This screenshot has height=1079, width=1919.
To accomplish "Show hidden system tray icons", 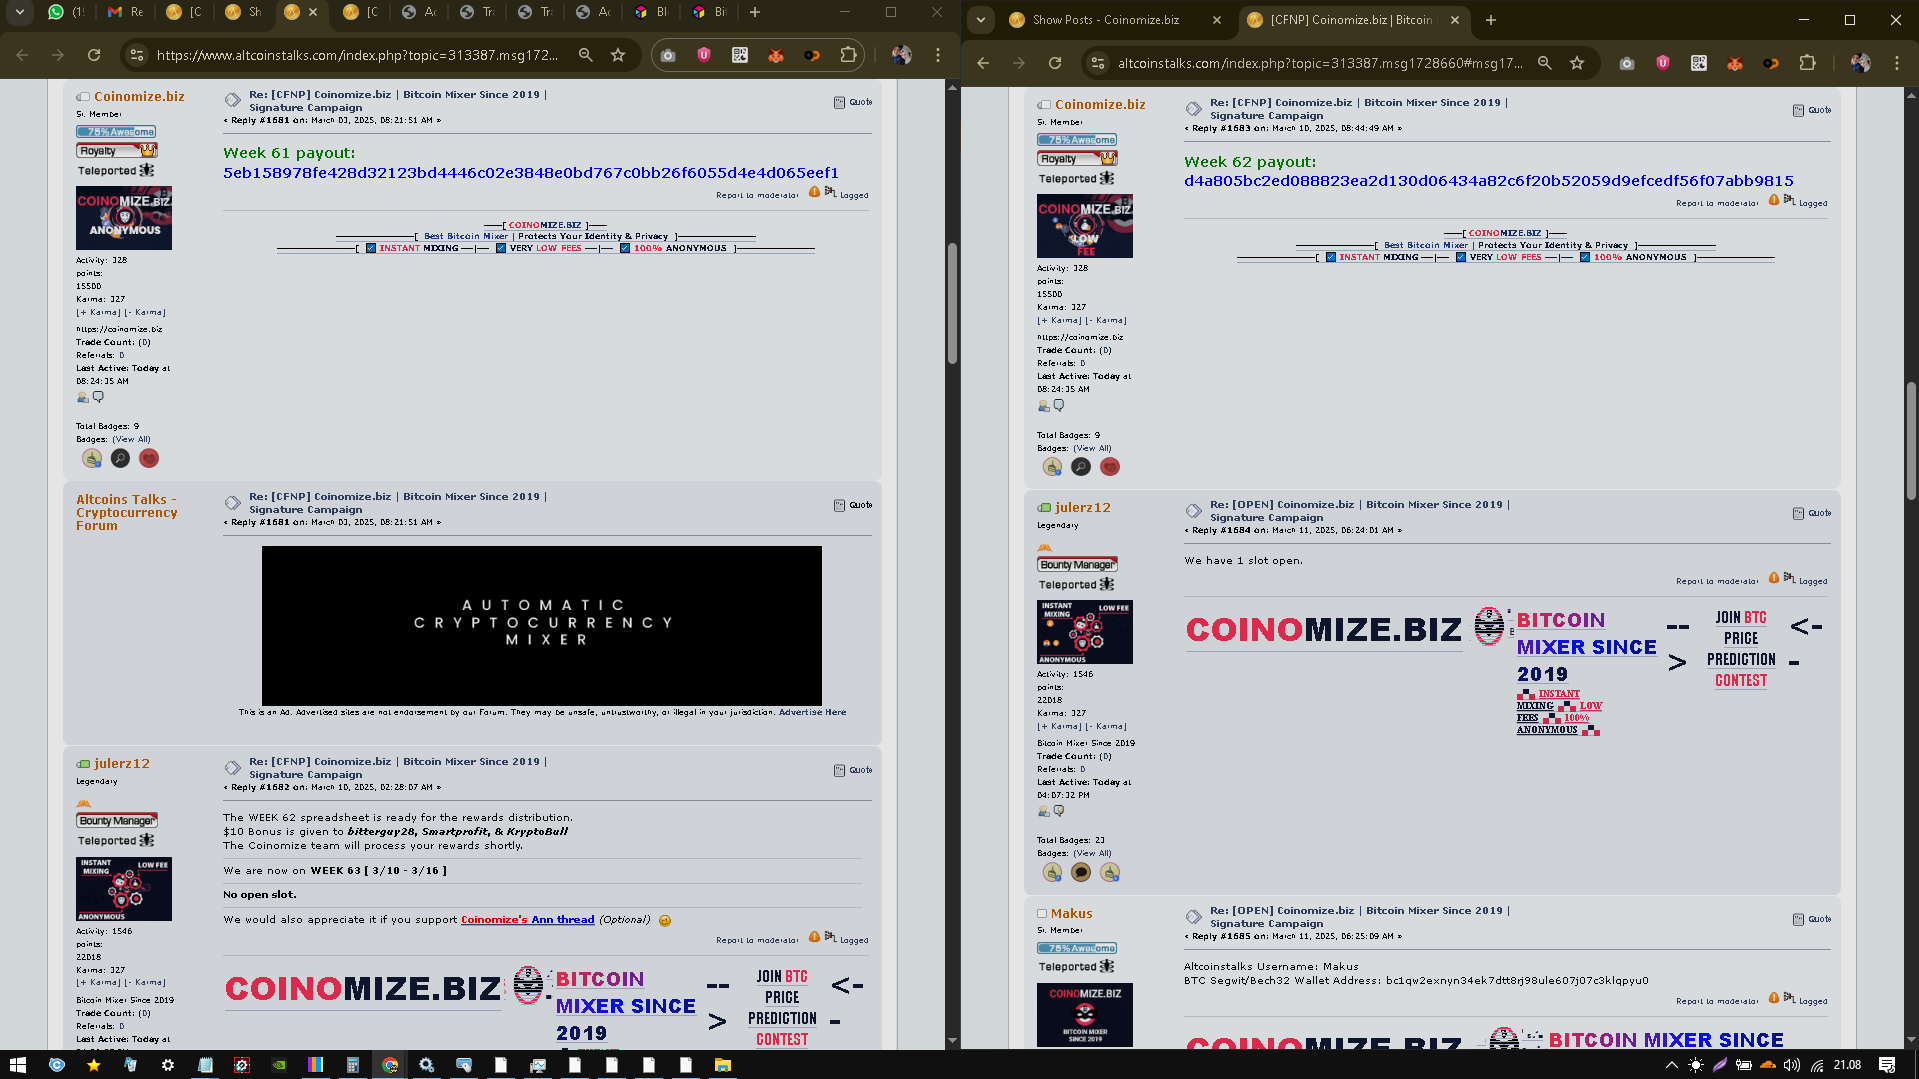I will pyautogui.click(x=1671, y=1065).
